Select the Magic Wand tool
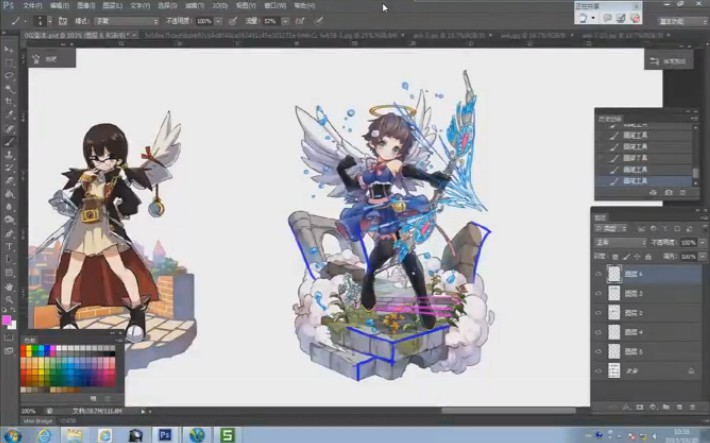 (9, 89)
